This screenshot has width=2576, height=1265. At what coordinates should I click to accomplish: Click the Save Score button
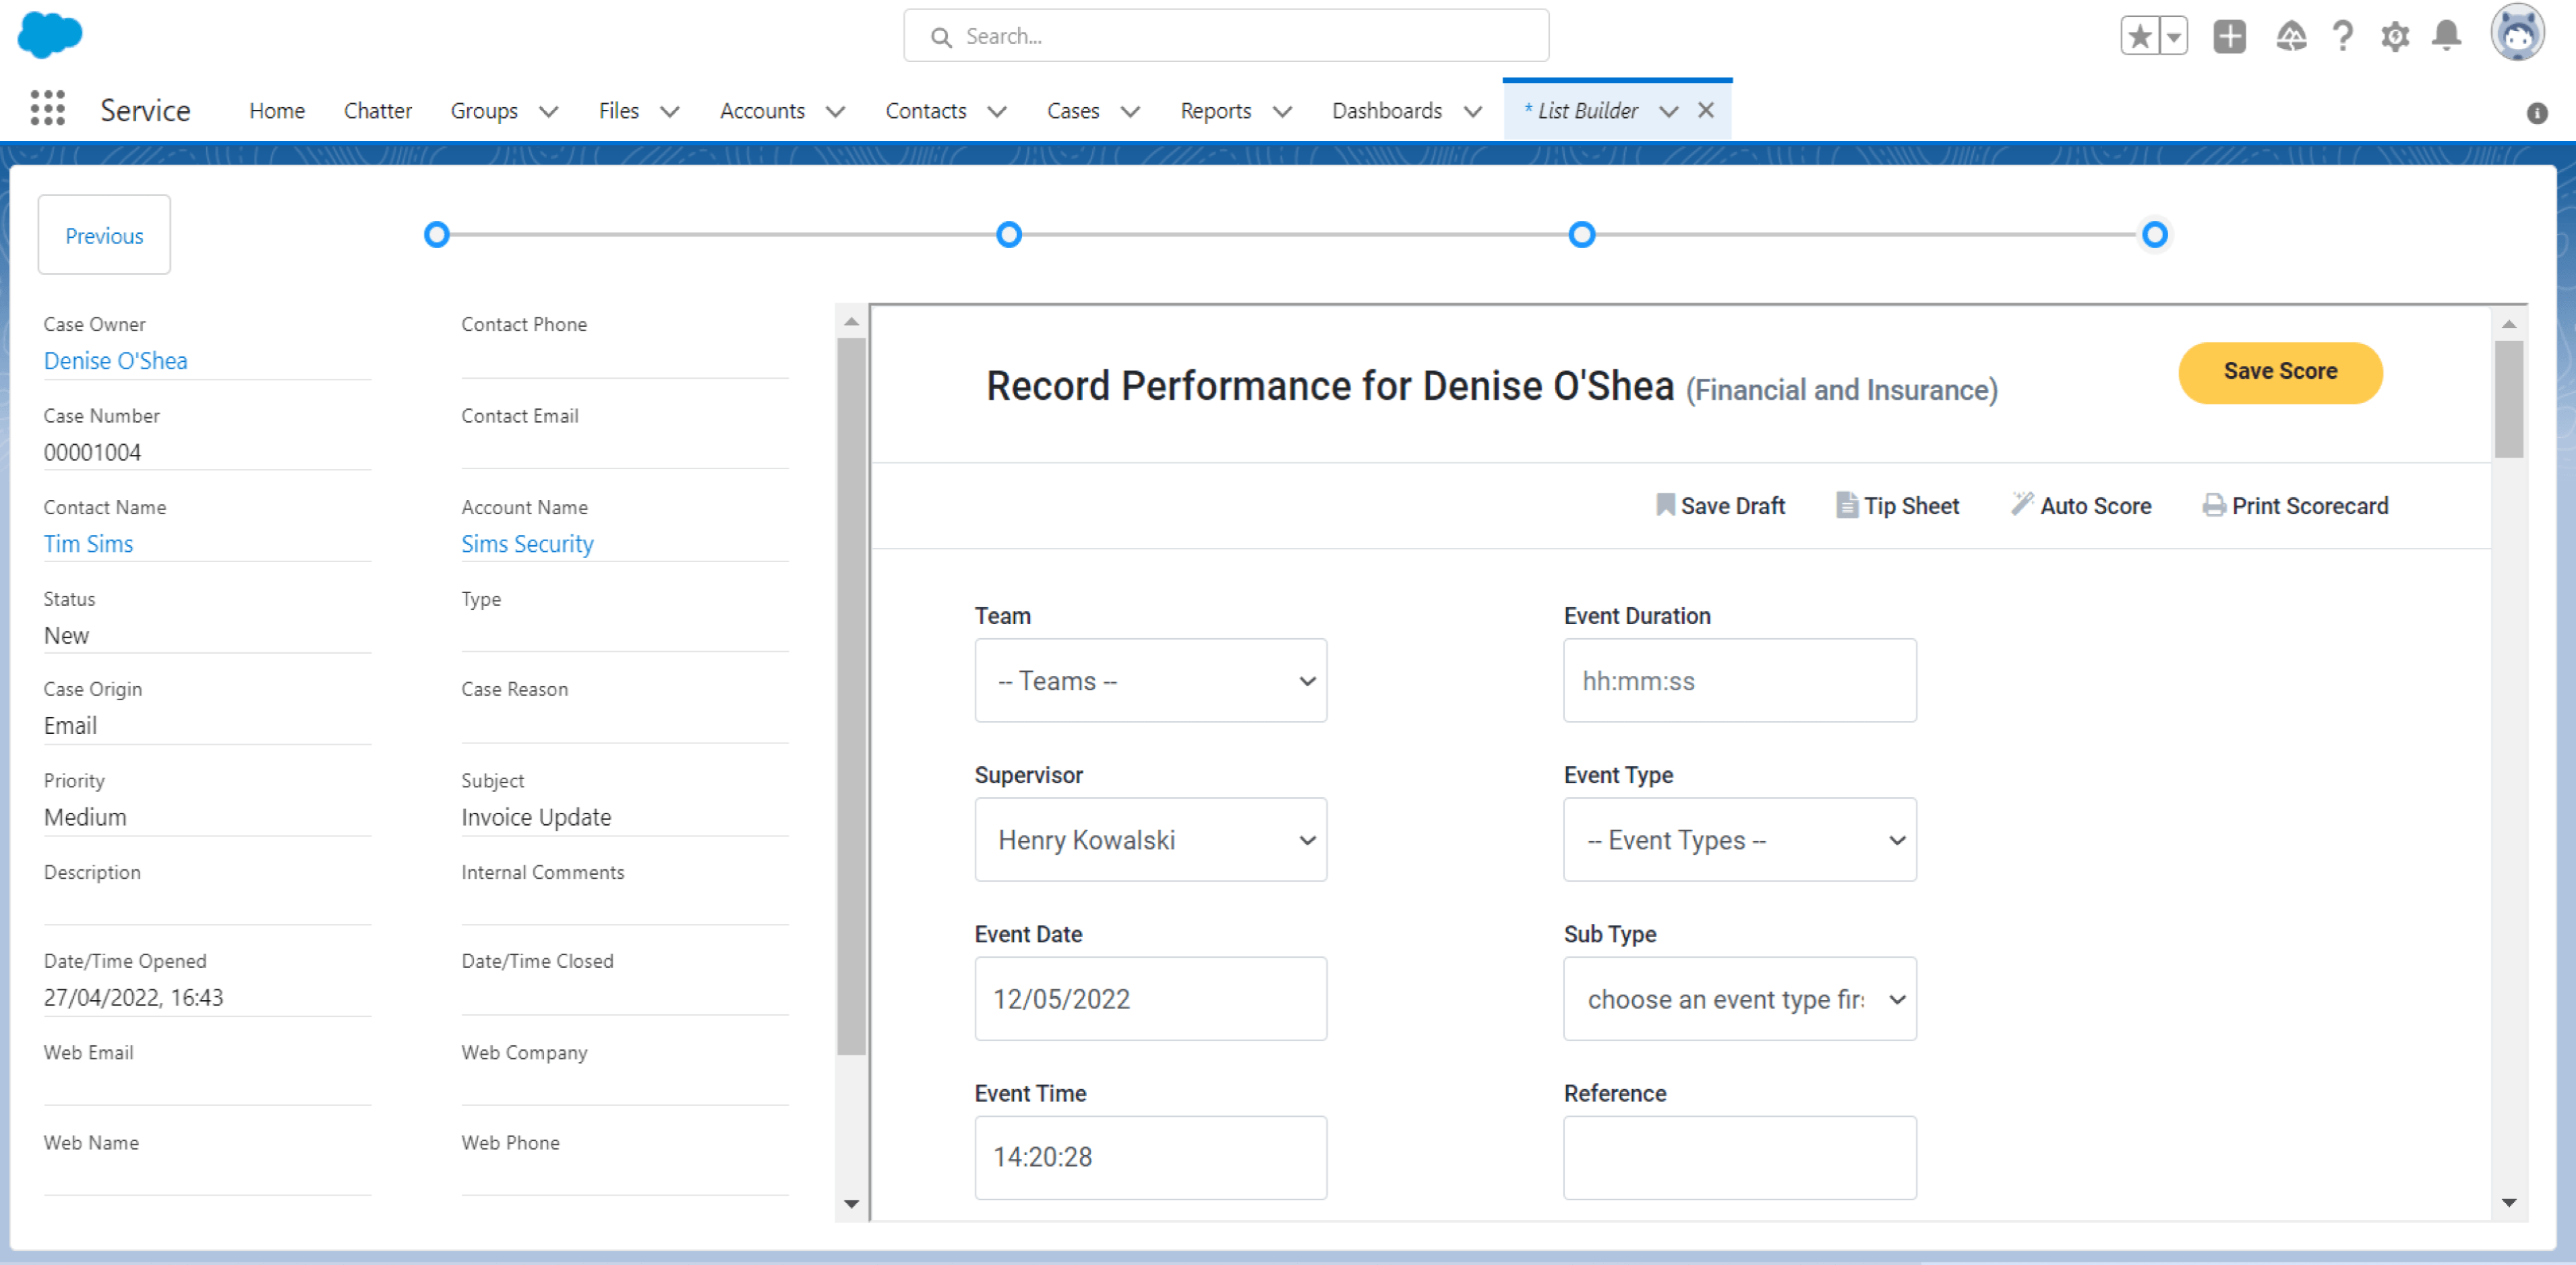[2280, 371]
